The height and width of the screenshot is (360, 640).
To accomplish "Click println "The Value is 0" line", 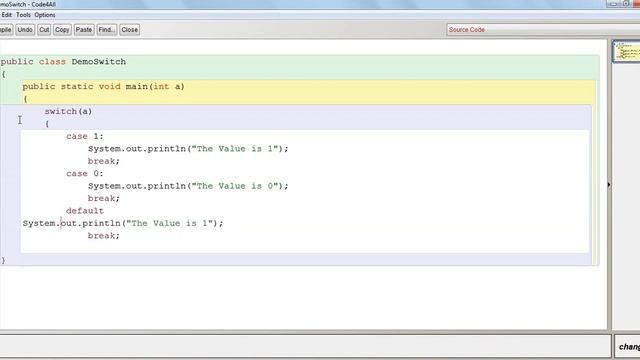I will (188, 186).
